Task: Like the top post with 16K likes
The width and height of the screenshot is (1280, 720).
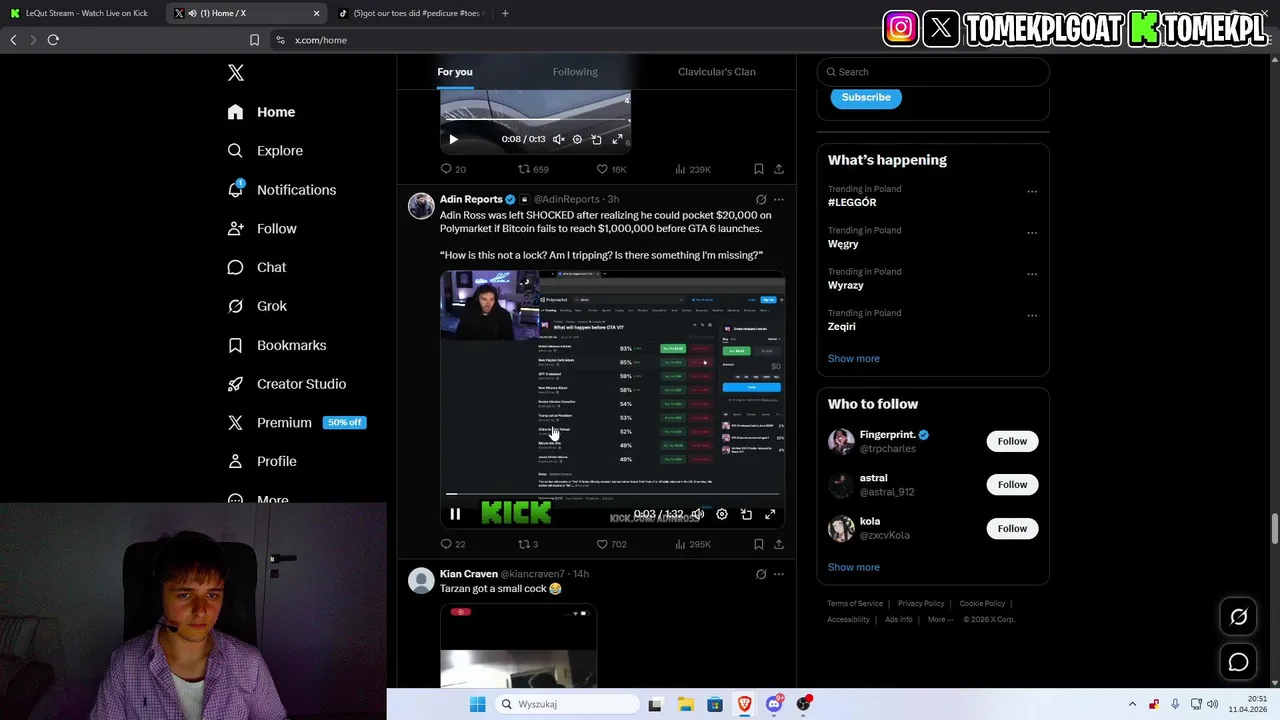Action: (x=611, y=170)
